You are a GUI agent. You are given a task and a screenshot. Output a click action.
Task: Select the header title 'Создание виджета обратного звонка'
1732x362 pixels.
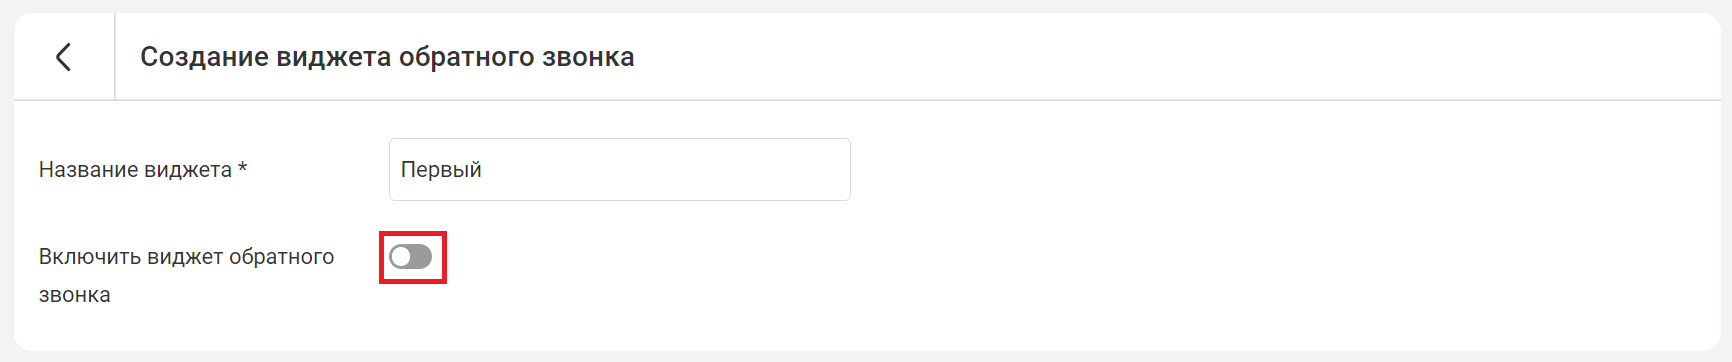click(387, 57)
